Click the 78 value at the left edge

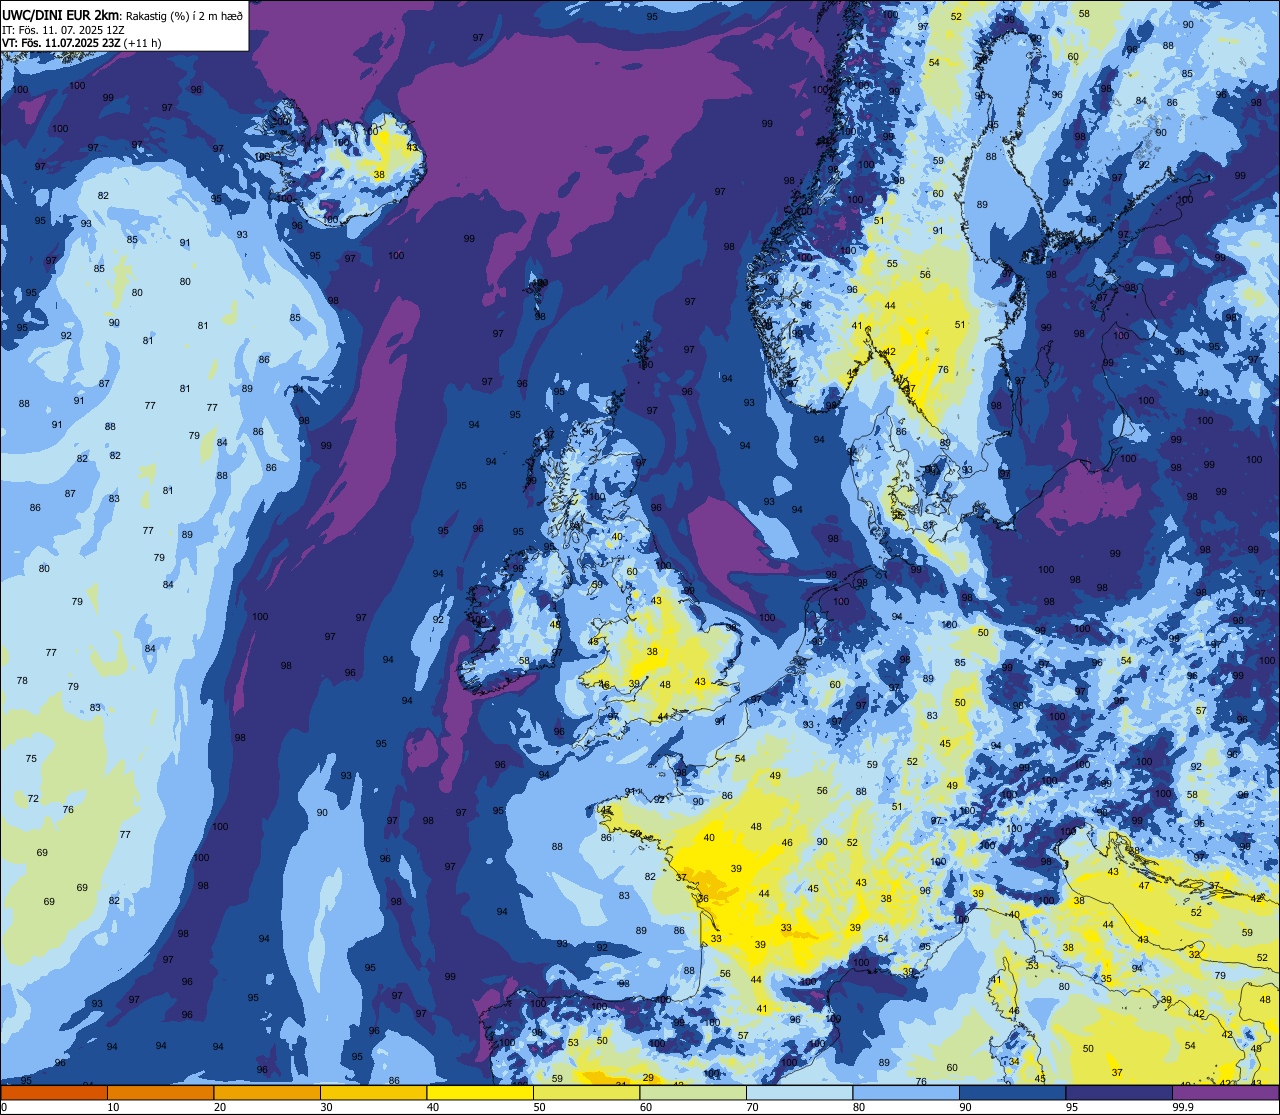tap(22, 680)
